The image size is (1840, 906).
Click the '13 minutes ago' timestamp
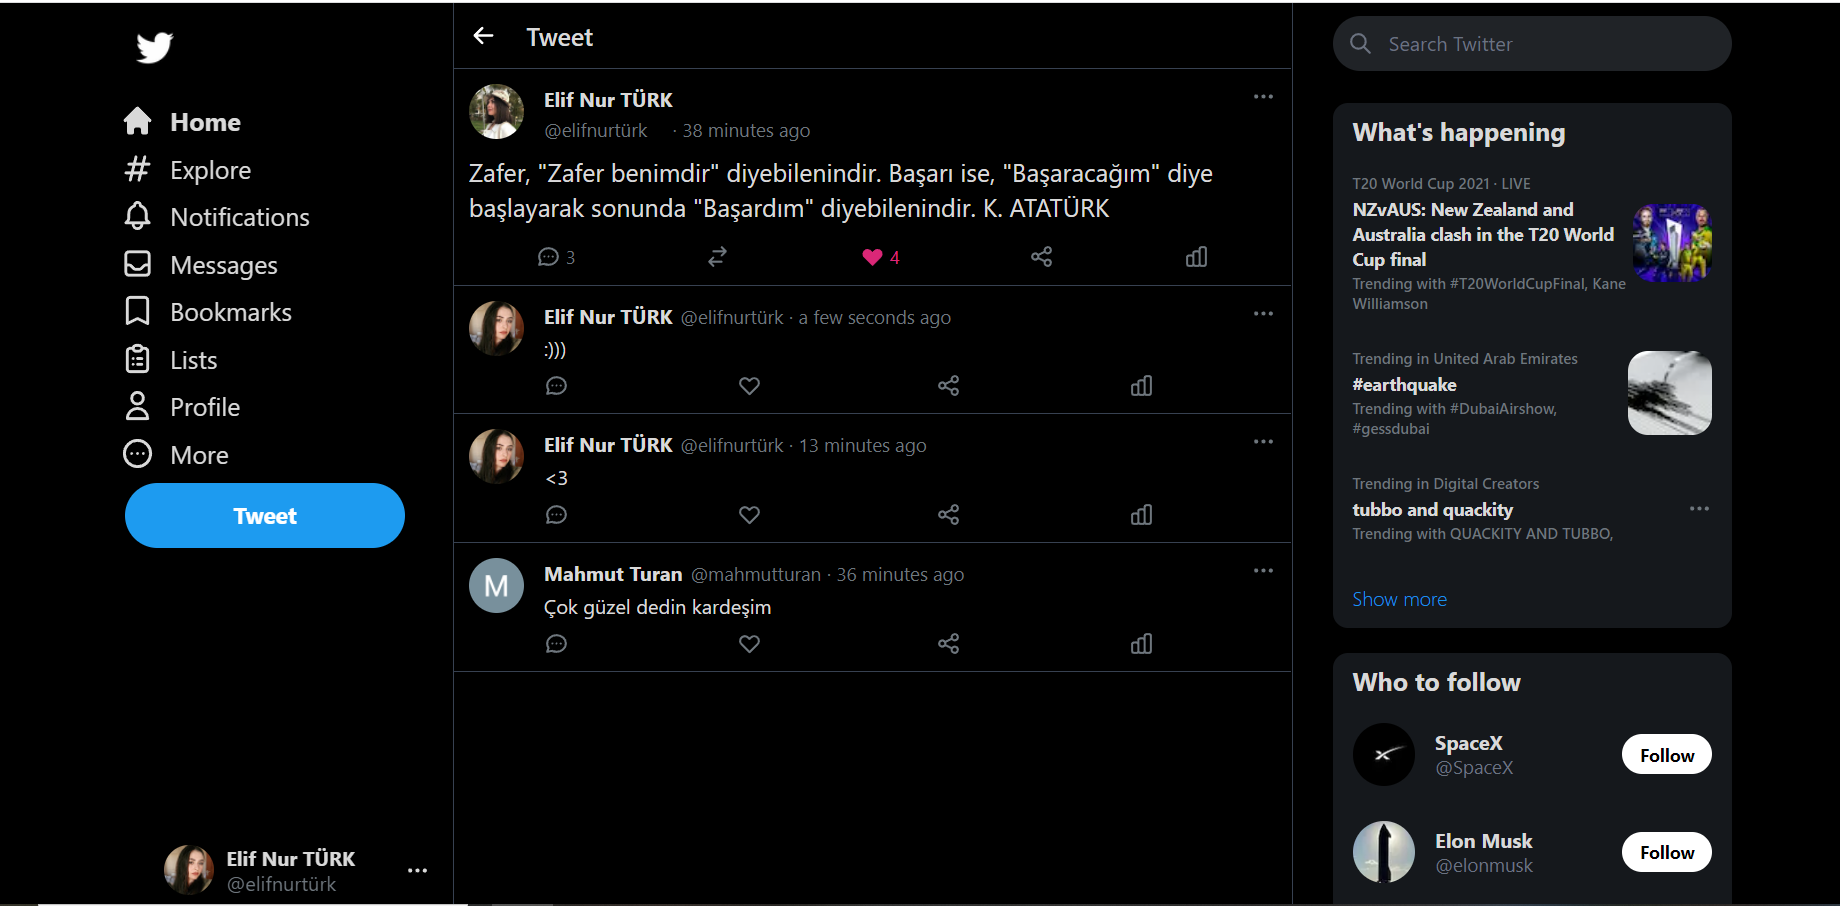(x=862, y=446)
